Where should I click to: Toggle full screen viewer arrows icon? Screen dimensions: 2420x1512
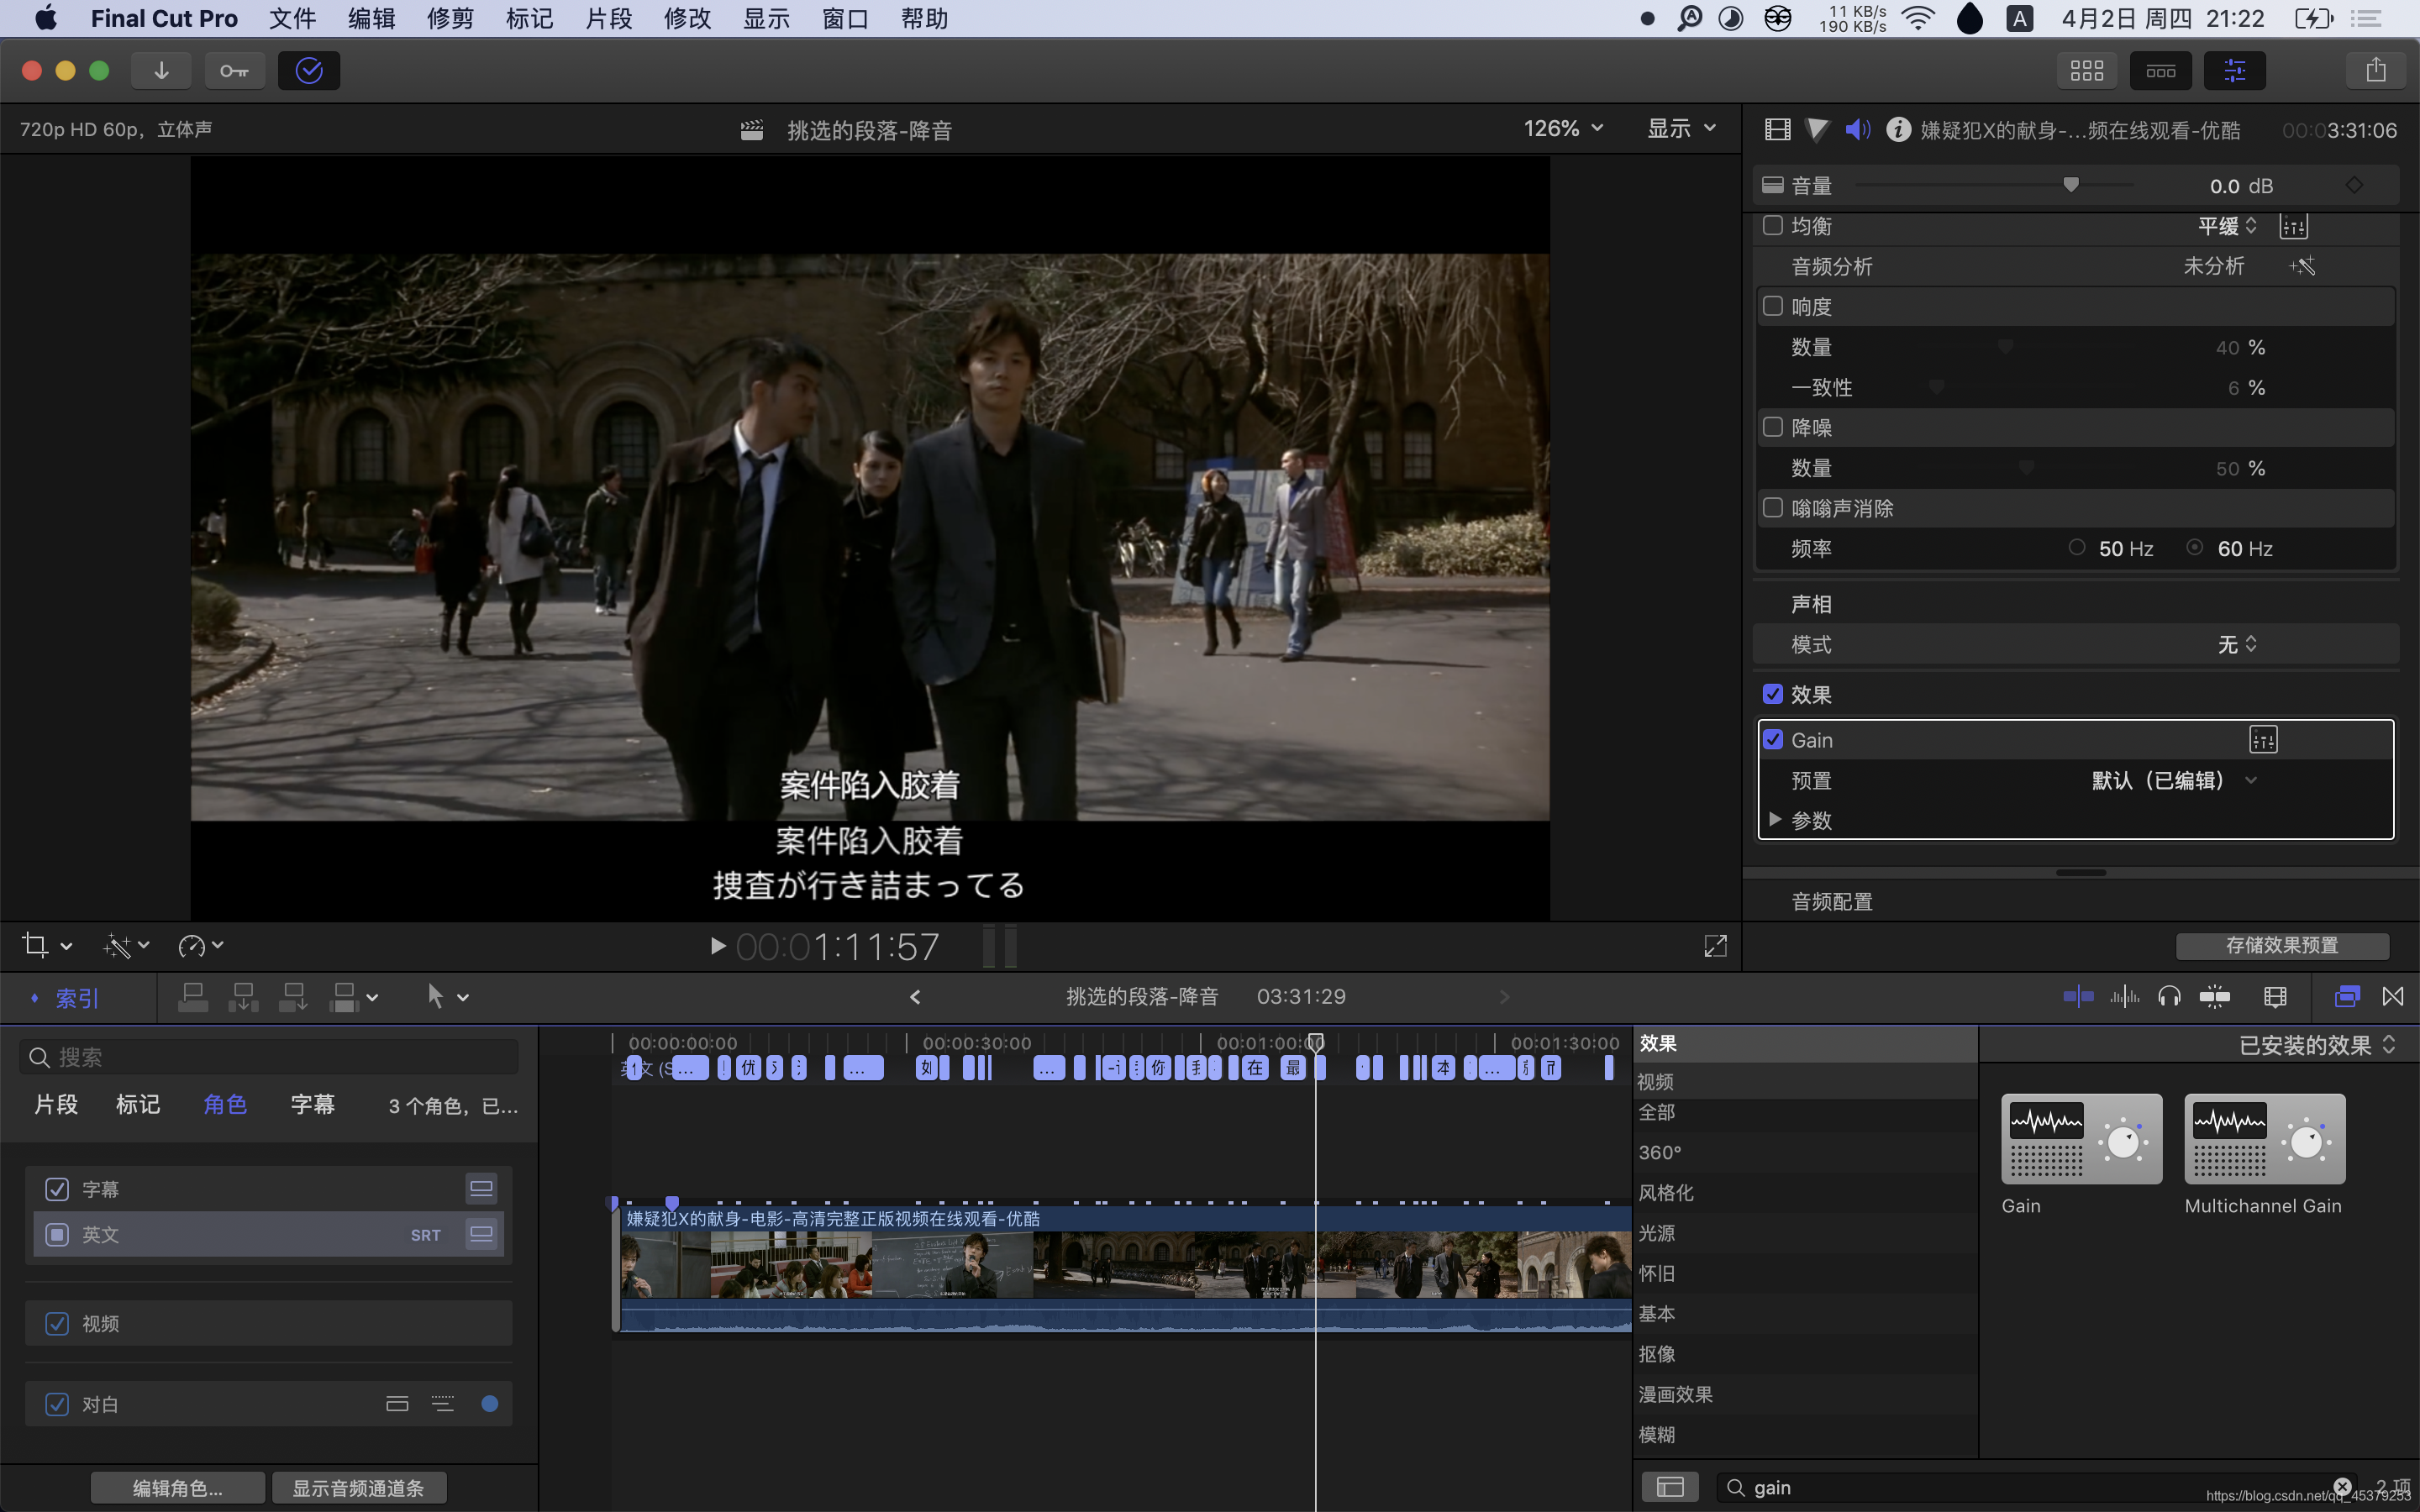coord(1715,946)
